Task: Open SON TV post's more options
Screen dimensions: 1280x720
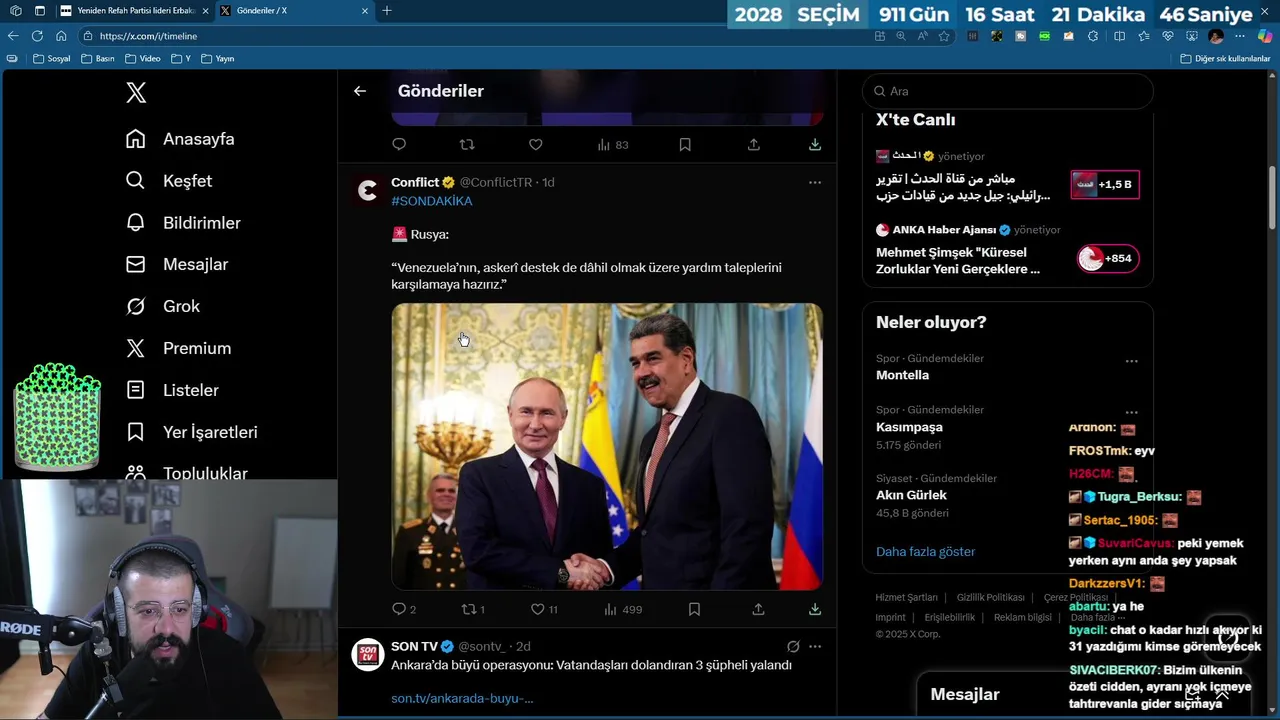Action: point(815,646)
